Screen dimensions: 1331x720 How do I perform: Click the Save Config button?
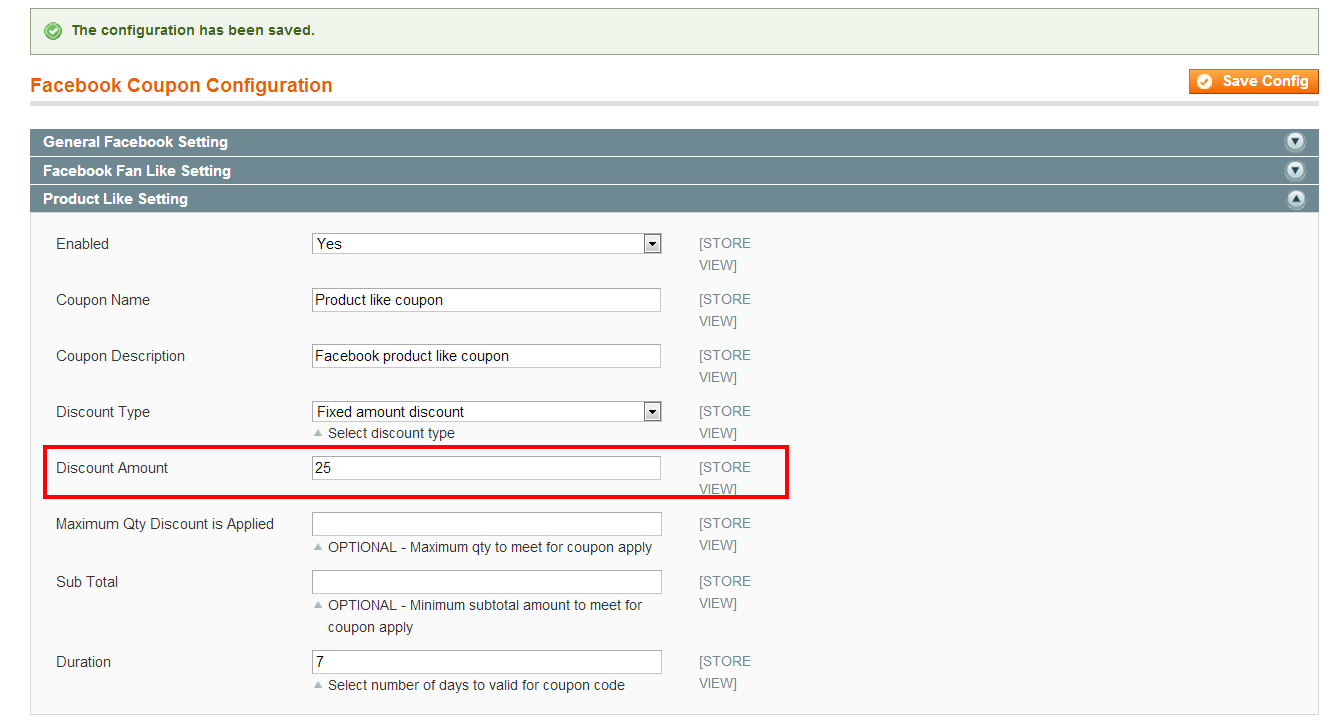click(x=1254, y=81)
